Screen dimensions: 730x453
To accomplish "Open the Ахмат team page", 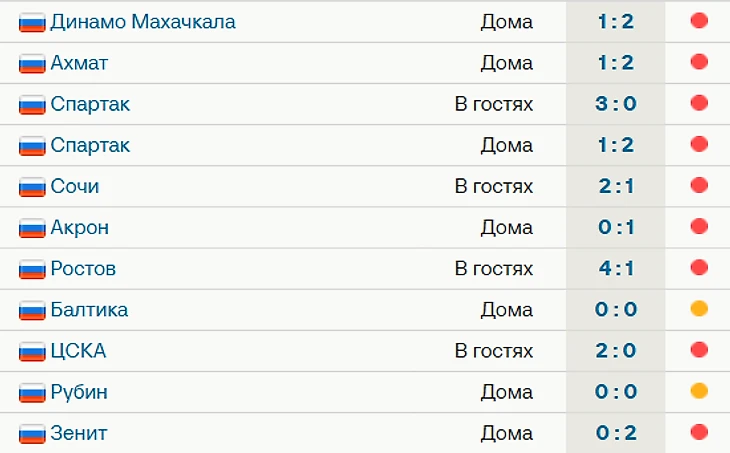I will pos(79,63).
